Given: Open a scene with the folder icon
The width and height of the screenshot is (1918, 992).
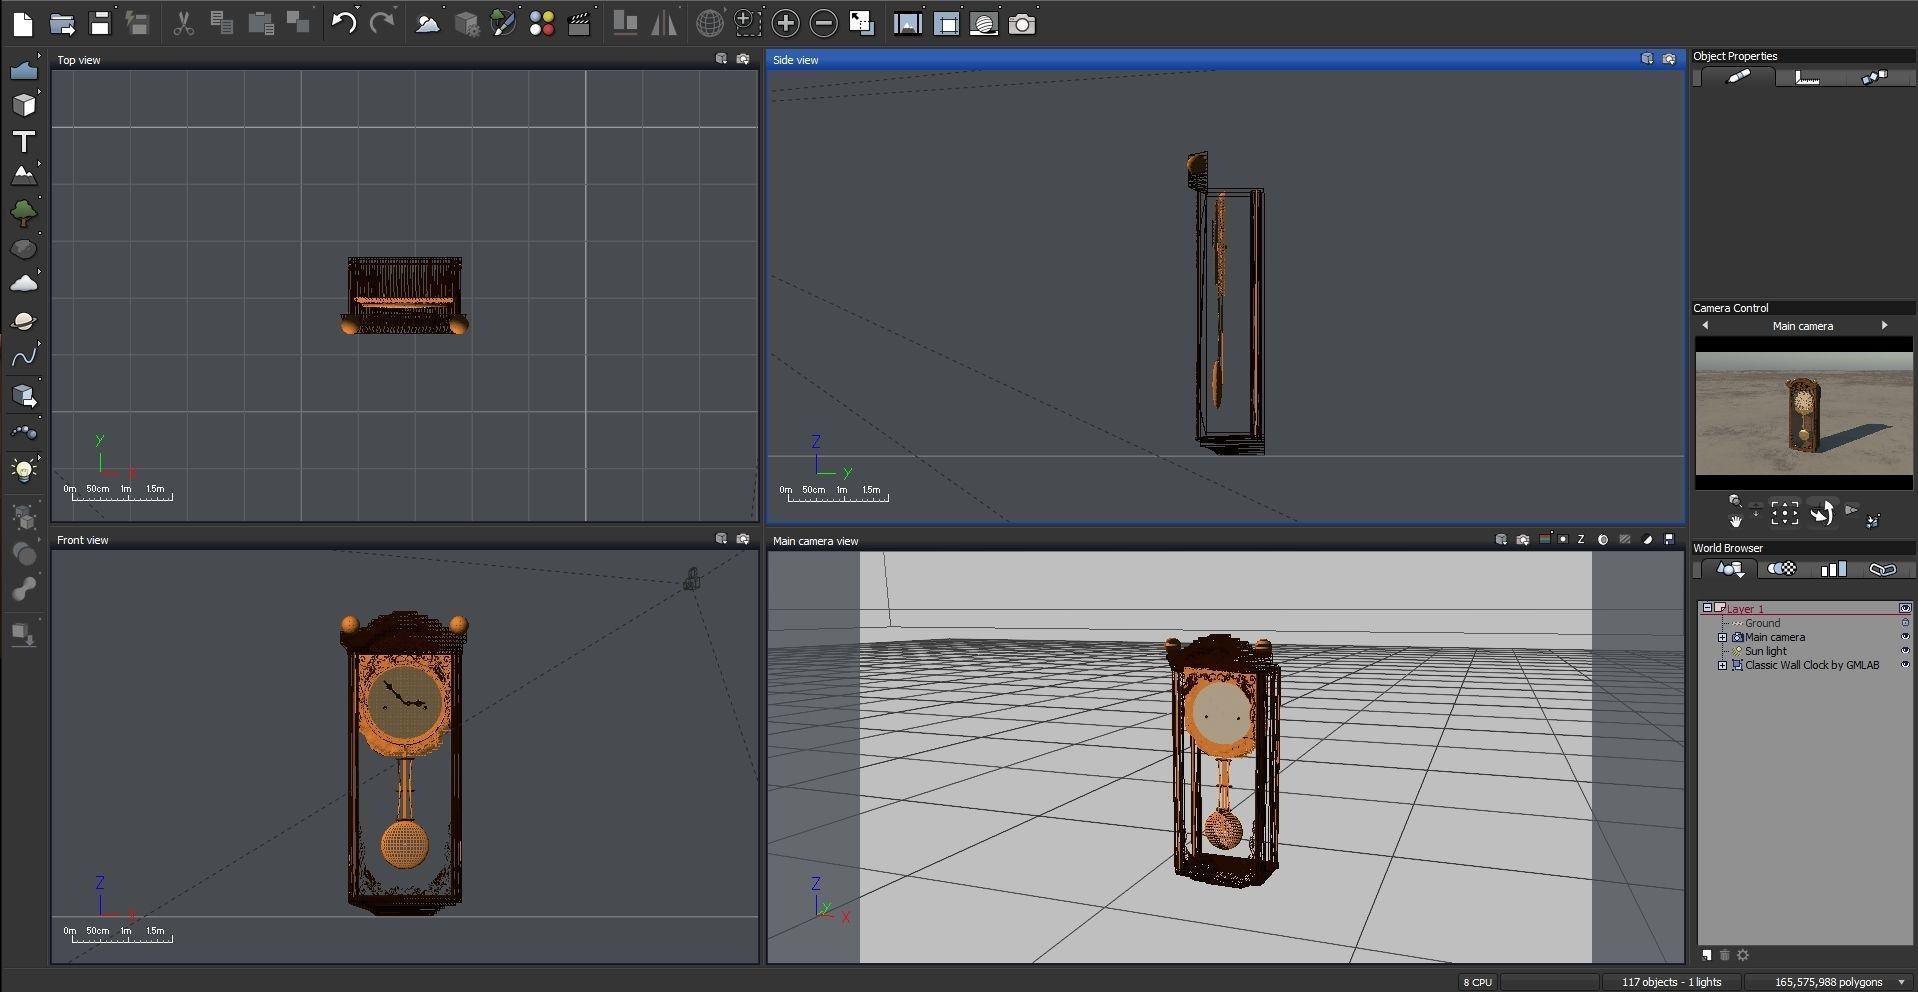Looking at the screenshot, I should pyautogui.click(x=62, y=24).
